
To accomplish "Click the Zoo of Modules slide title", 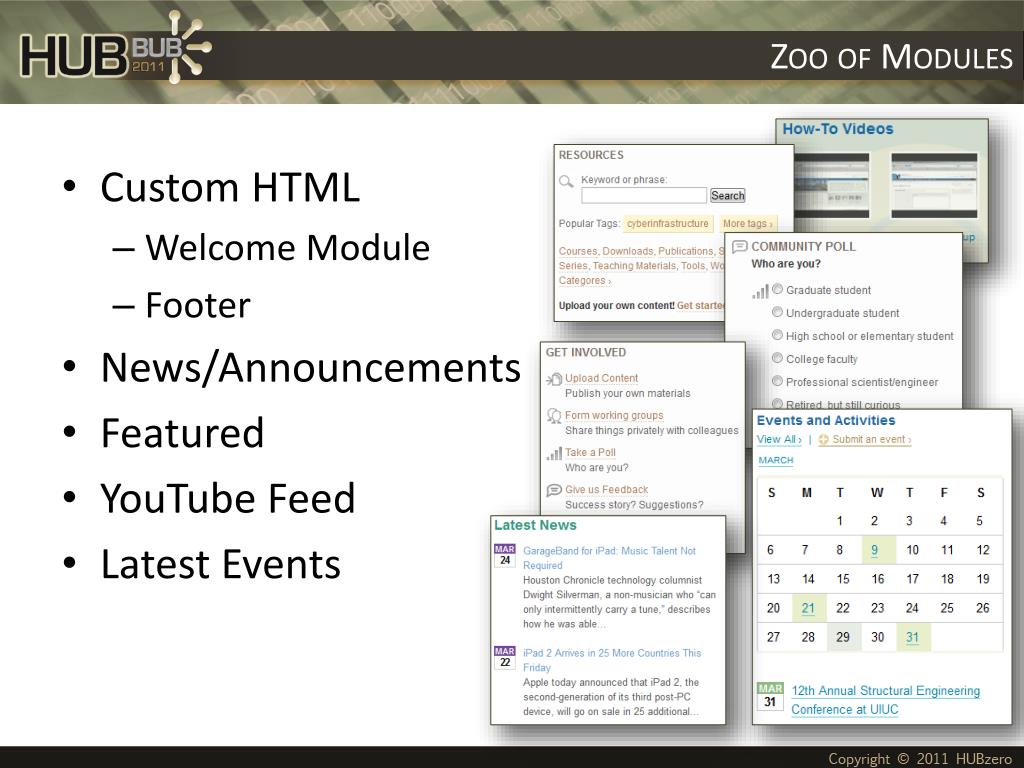I will pyautogui.click(x=891, y=57).
